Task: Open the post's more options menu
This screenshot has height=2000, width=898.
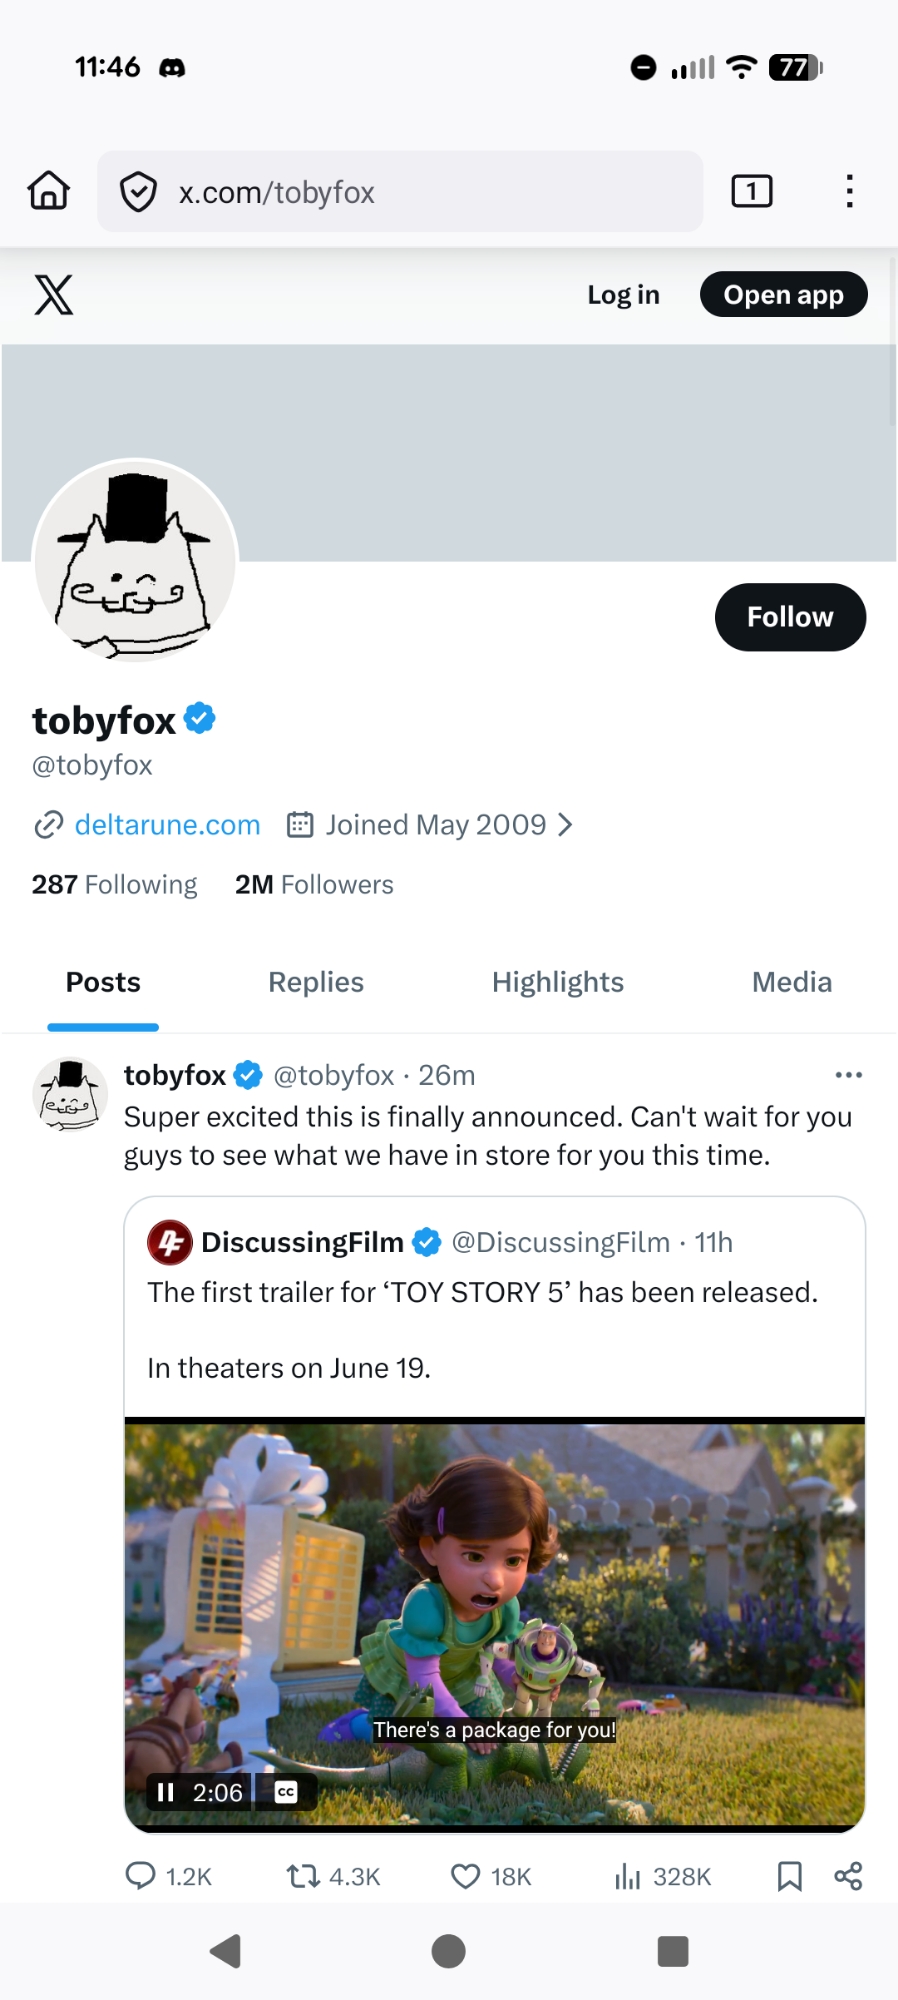Action: tap(848, 1075)
